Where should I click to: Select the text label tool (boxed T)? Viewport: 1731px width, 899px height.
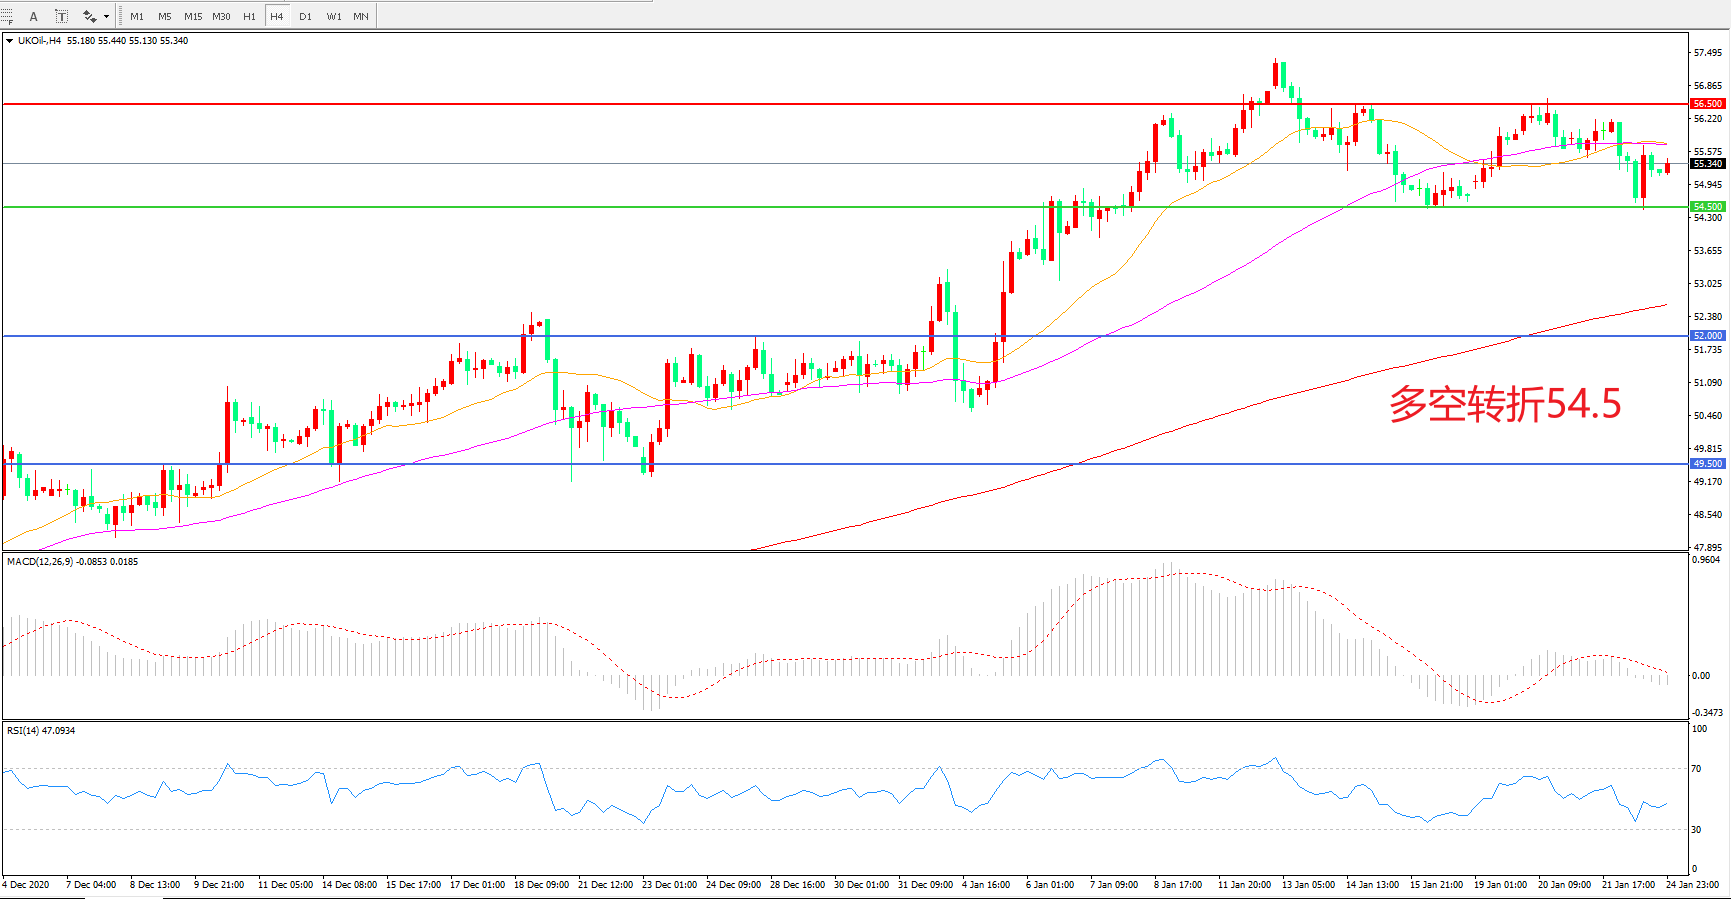pos(61,16)
